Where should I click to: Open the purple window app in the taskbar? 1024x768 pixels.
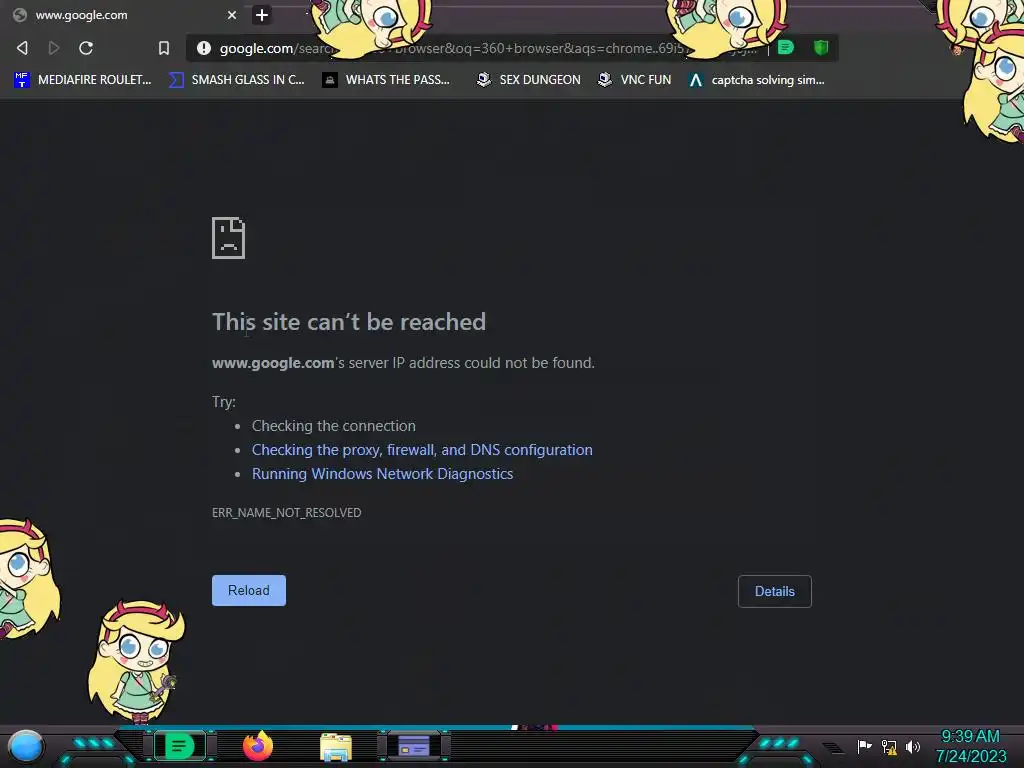[x=413, y=746]
